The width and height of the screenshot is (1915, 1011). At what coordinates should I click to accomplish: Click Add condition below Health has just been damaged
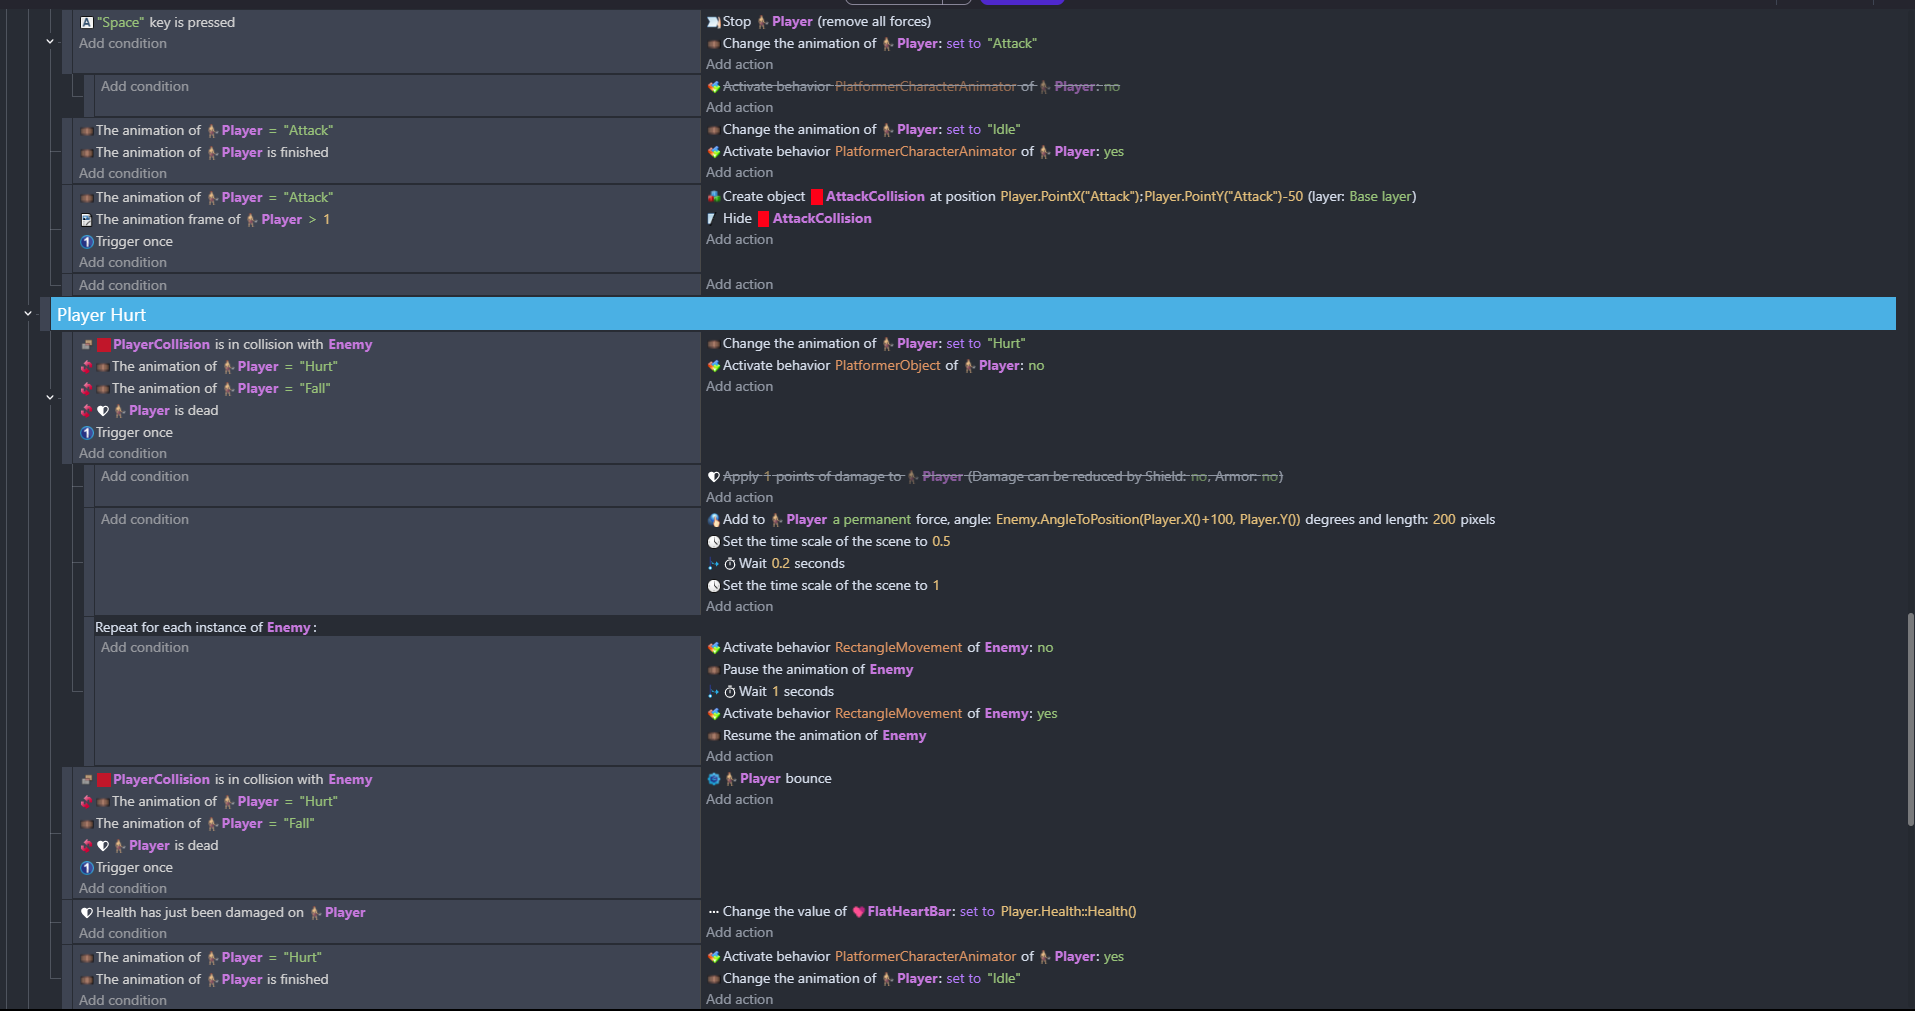click(123, 934)
